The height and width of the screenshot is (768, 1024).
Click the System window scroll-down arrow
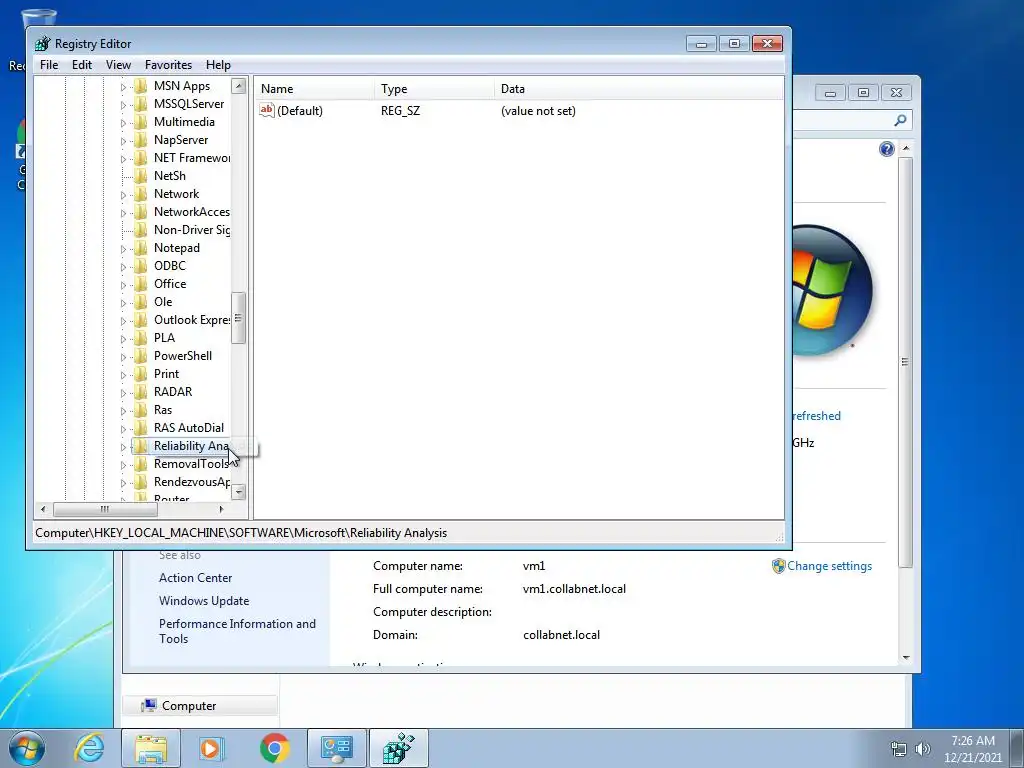tap(906, 658)
